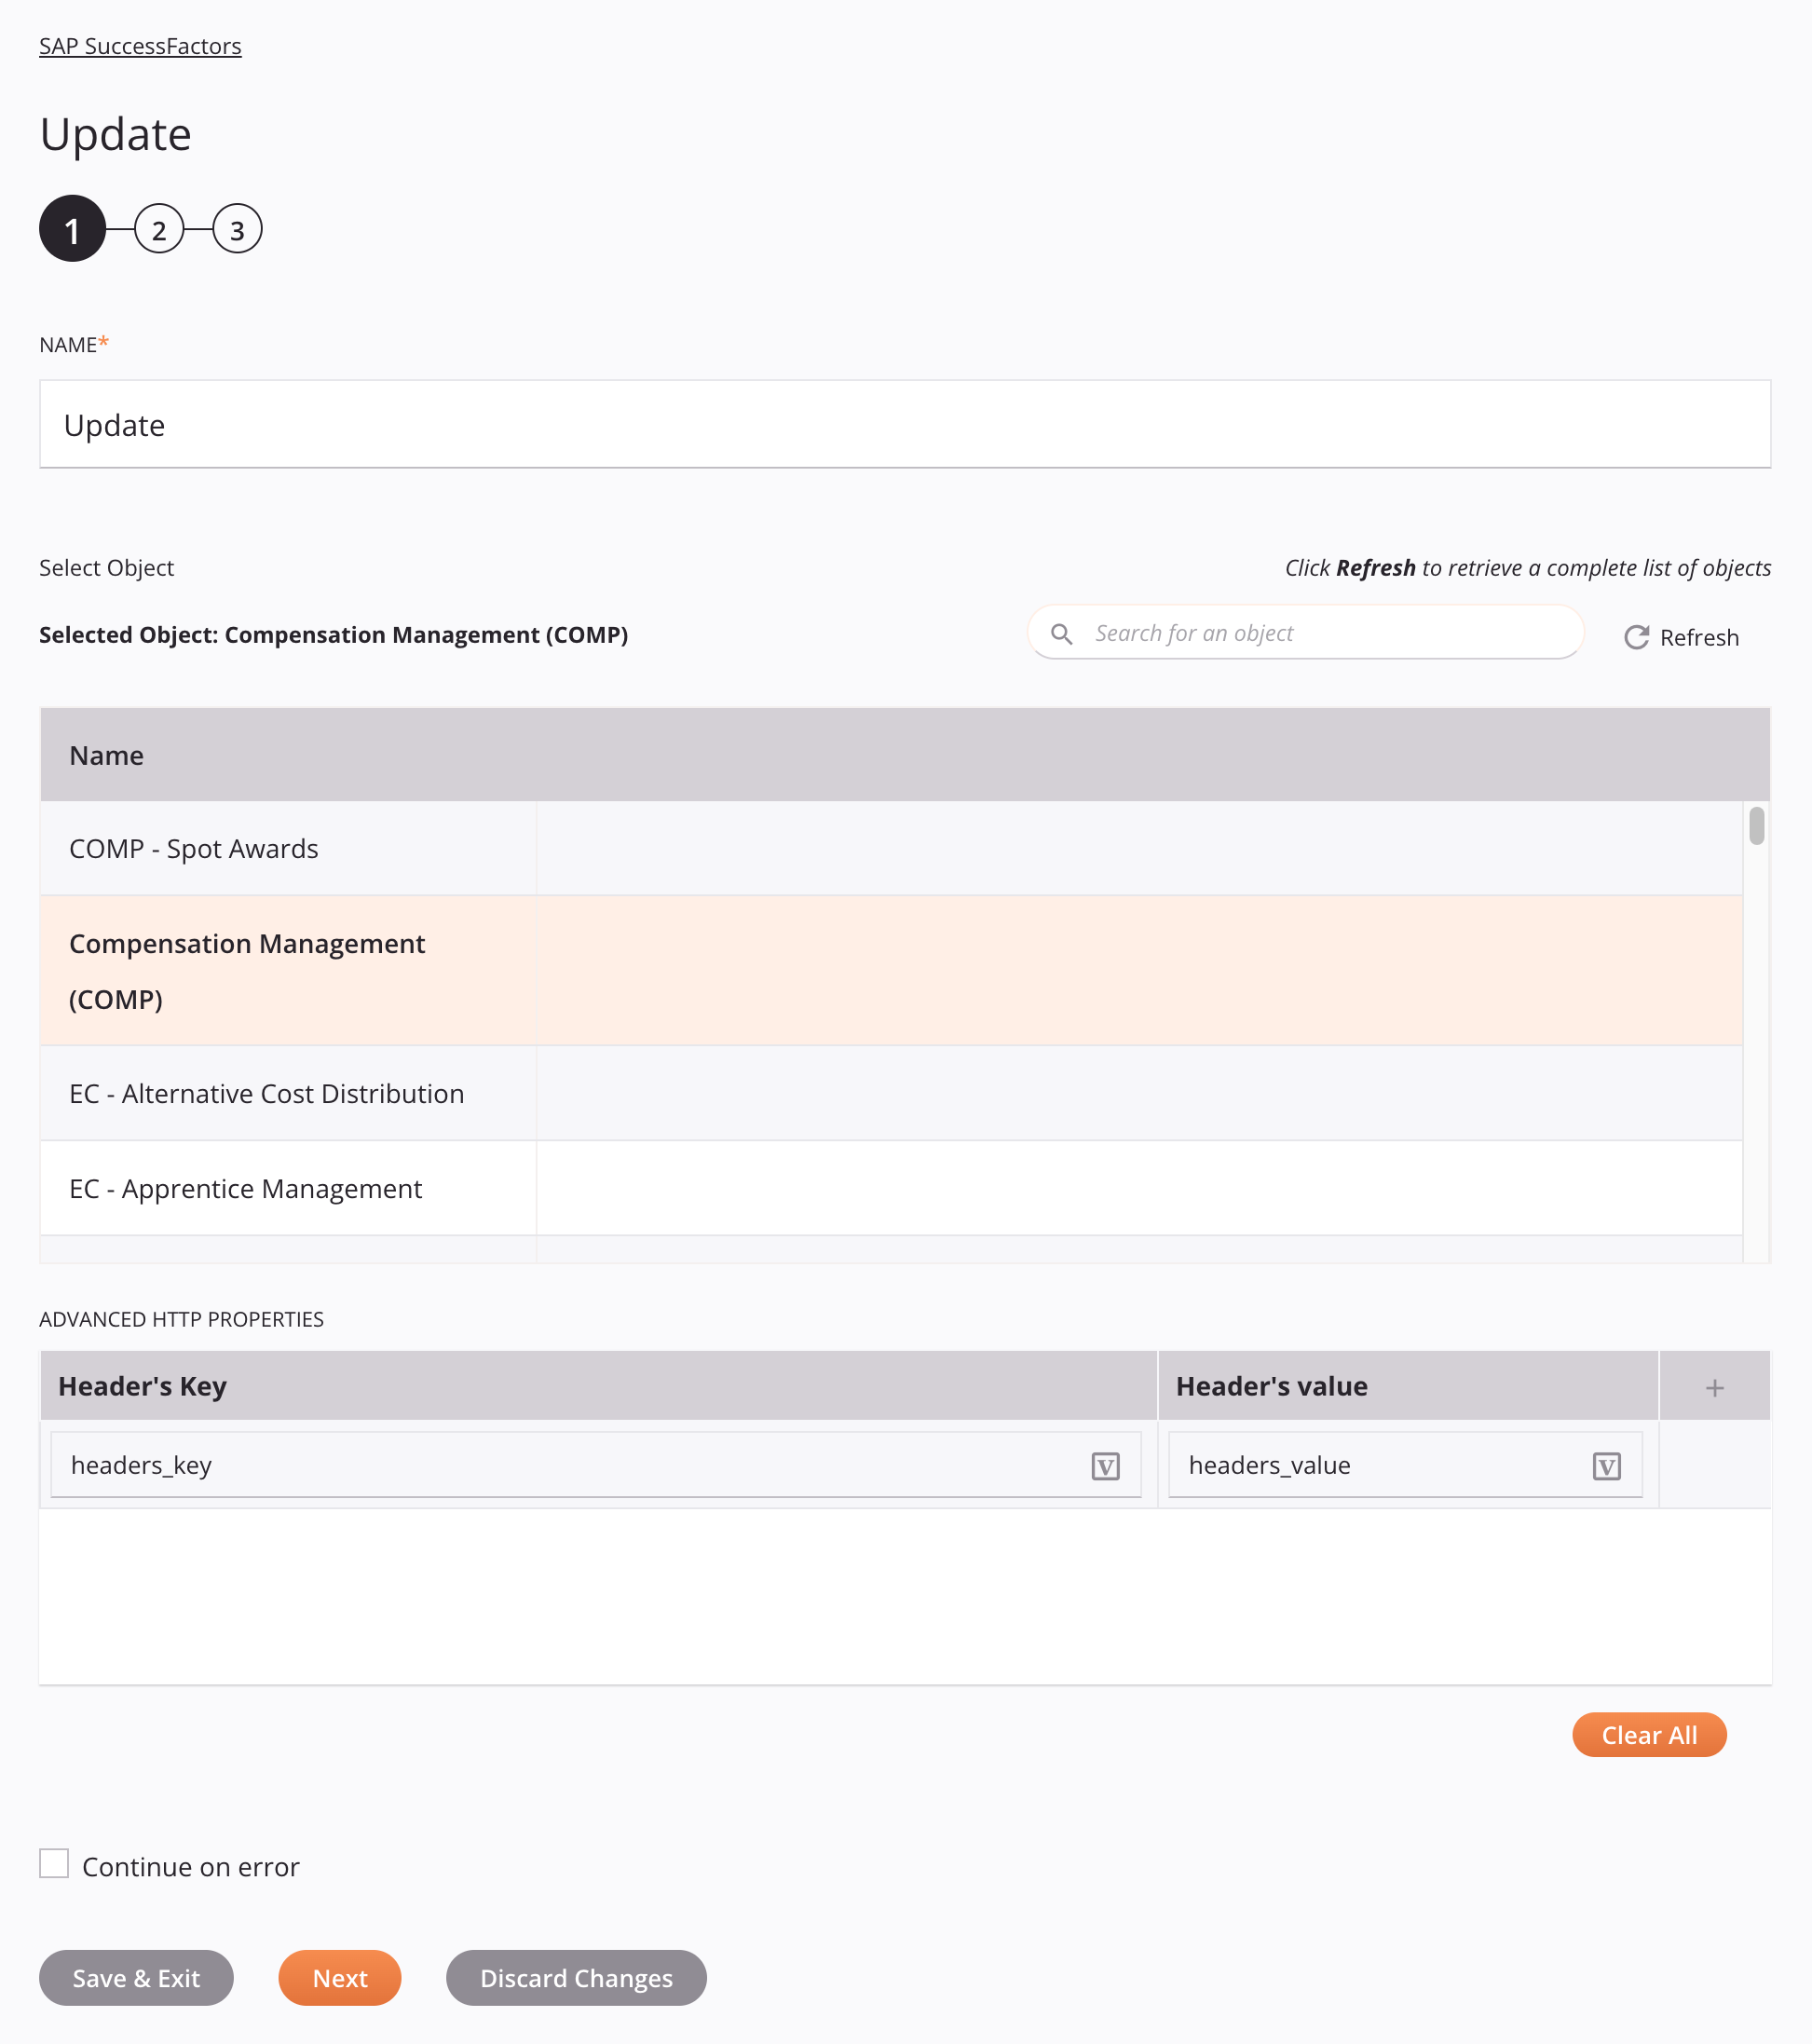The image size is (1812, 2044).
Task: Click SAP SuccessFactors breadcrumb link
Action: [140, 46]
